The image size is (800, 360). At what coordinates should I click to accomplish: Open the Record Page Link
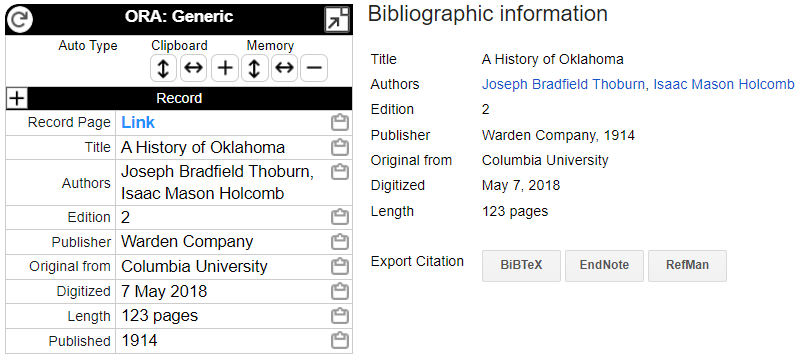click(x=138, y=122)
